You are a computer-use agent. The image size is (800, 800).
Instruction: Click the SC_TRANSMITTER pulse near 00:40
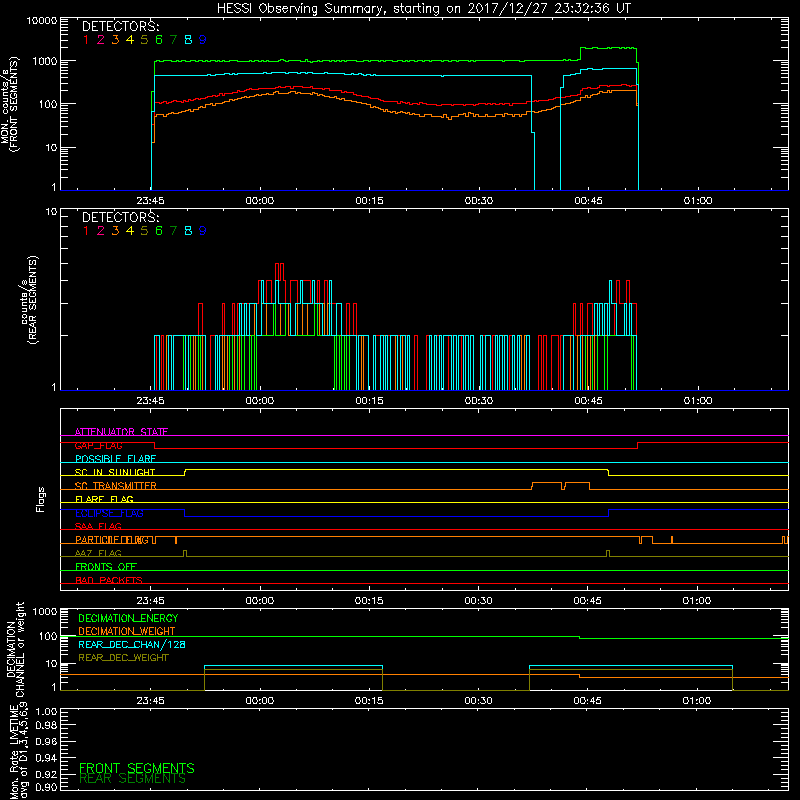coord(546,486)
